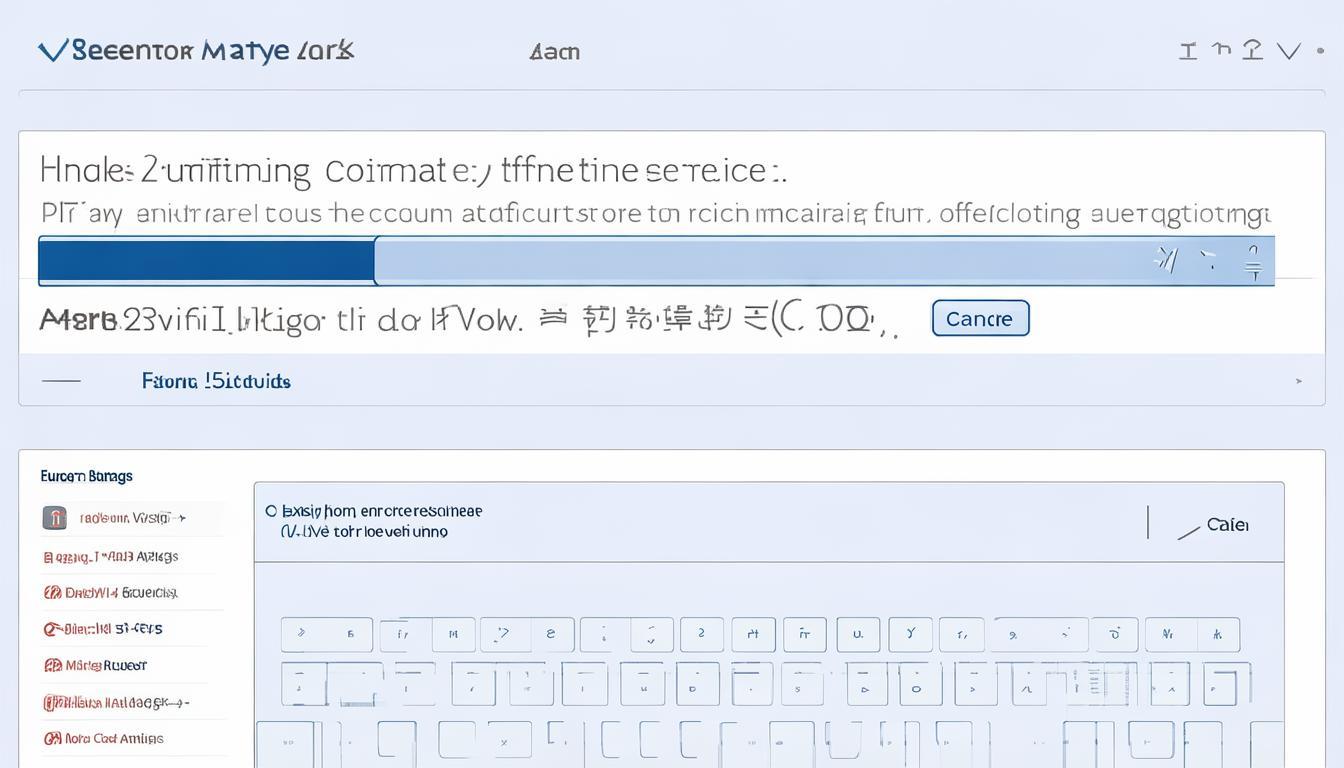Click red icon beside 'Nora Cad Amlias' item
Image resolution: width=1344 pixels, height=768 pixels.
(52, 739)
